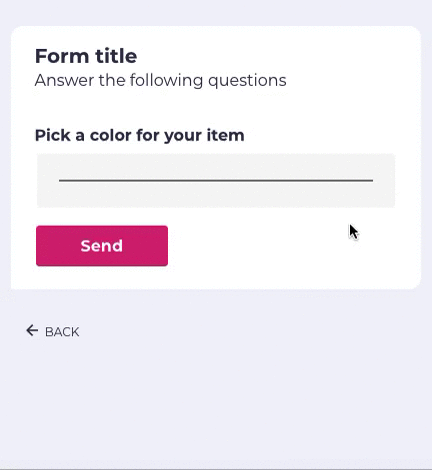Click the white card area above the heading

pos(216,36)
